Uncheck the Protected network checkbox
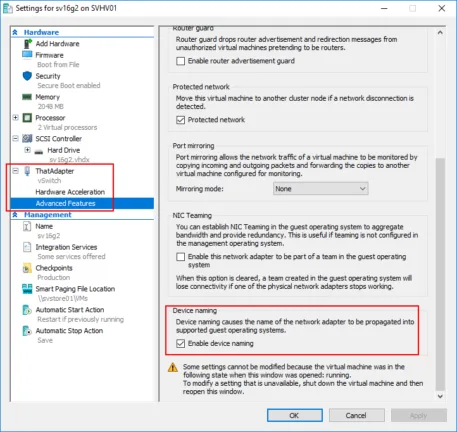Image resolution: width=457 pixels, height=432 pixels. pyautogui.click(x=180, y=120)
